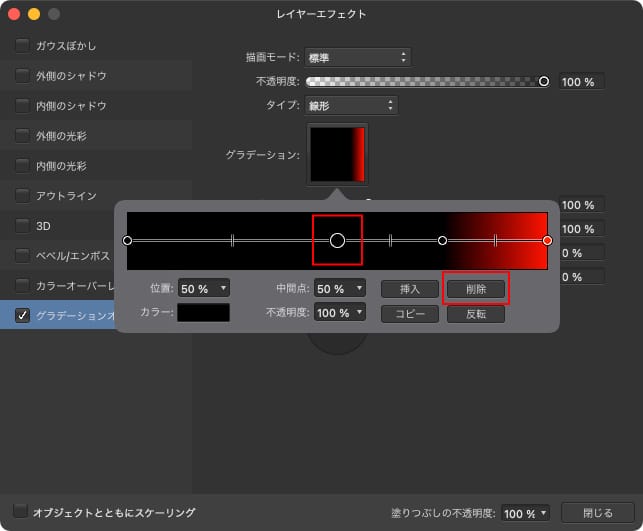Select the leftmost black gradient stop
643x531 pixels.
[x=127, y=240]
